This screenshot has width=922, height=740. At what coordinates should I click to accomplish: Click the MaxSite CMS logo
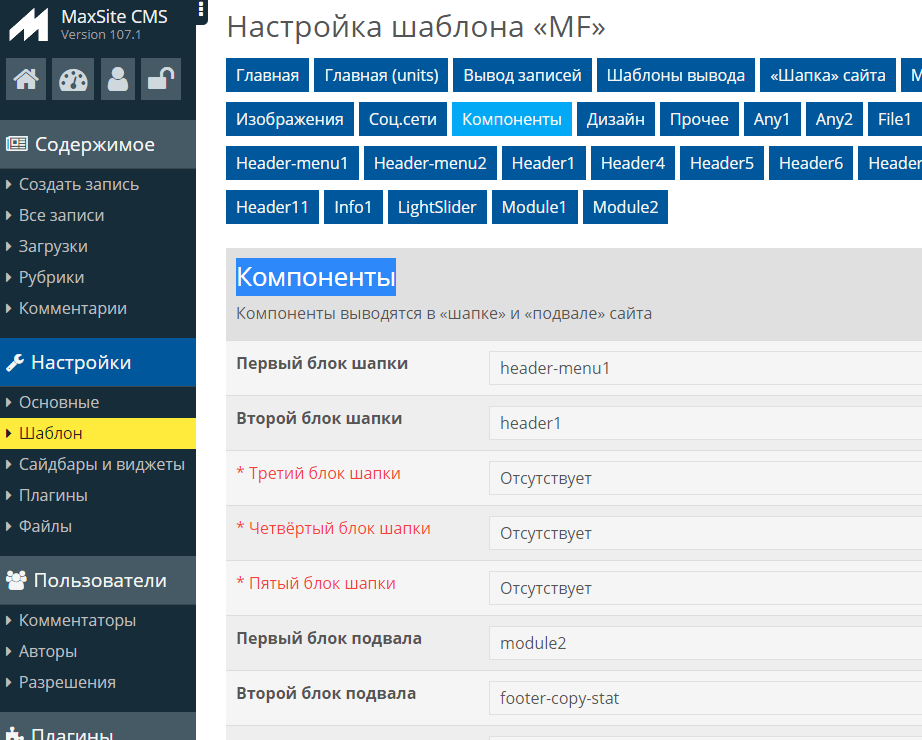pos(29,25)
